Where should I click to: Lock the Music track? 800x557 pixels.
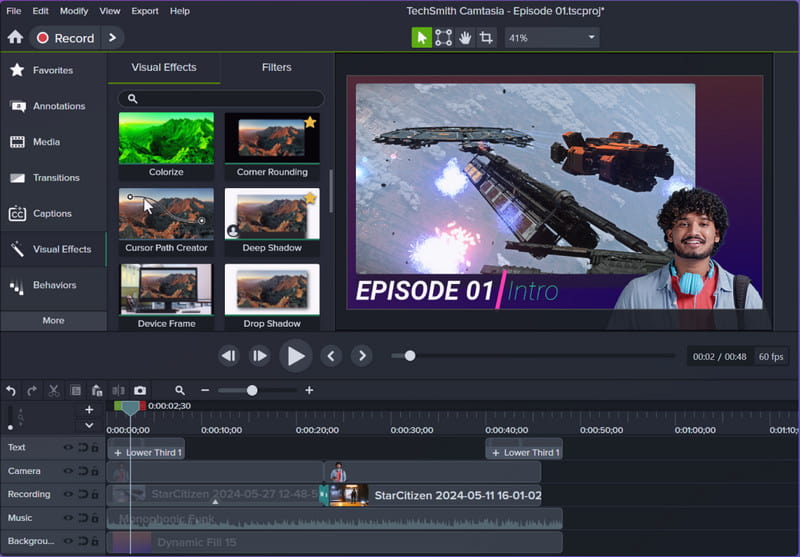pos(95,518)
